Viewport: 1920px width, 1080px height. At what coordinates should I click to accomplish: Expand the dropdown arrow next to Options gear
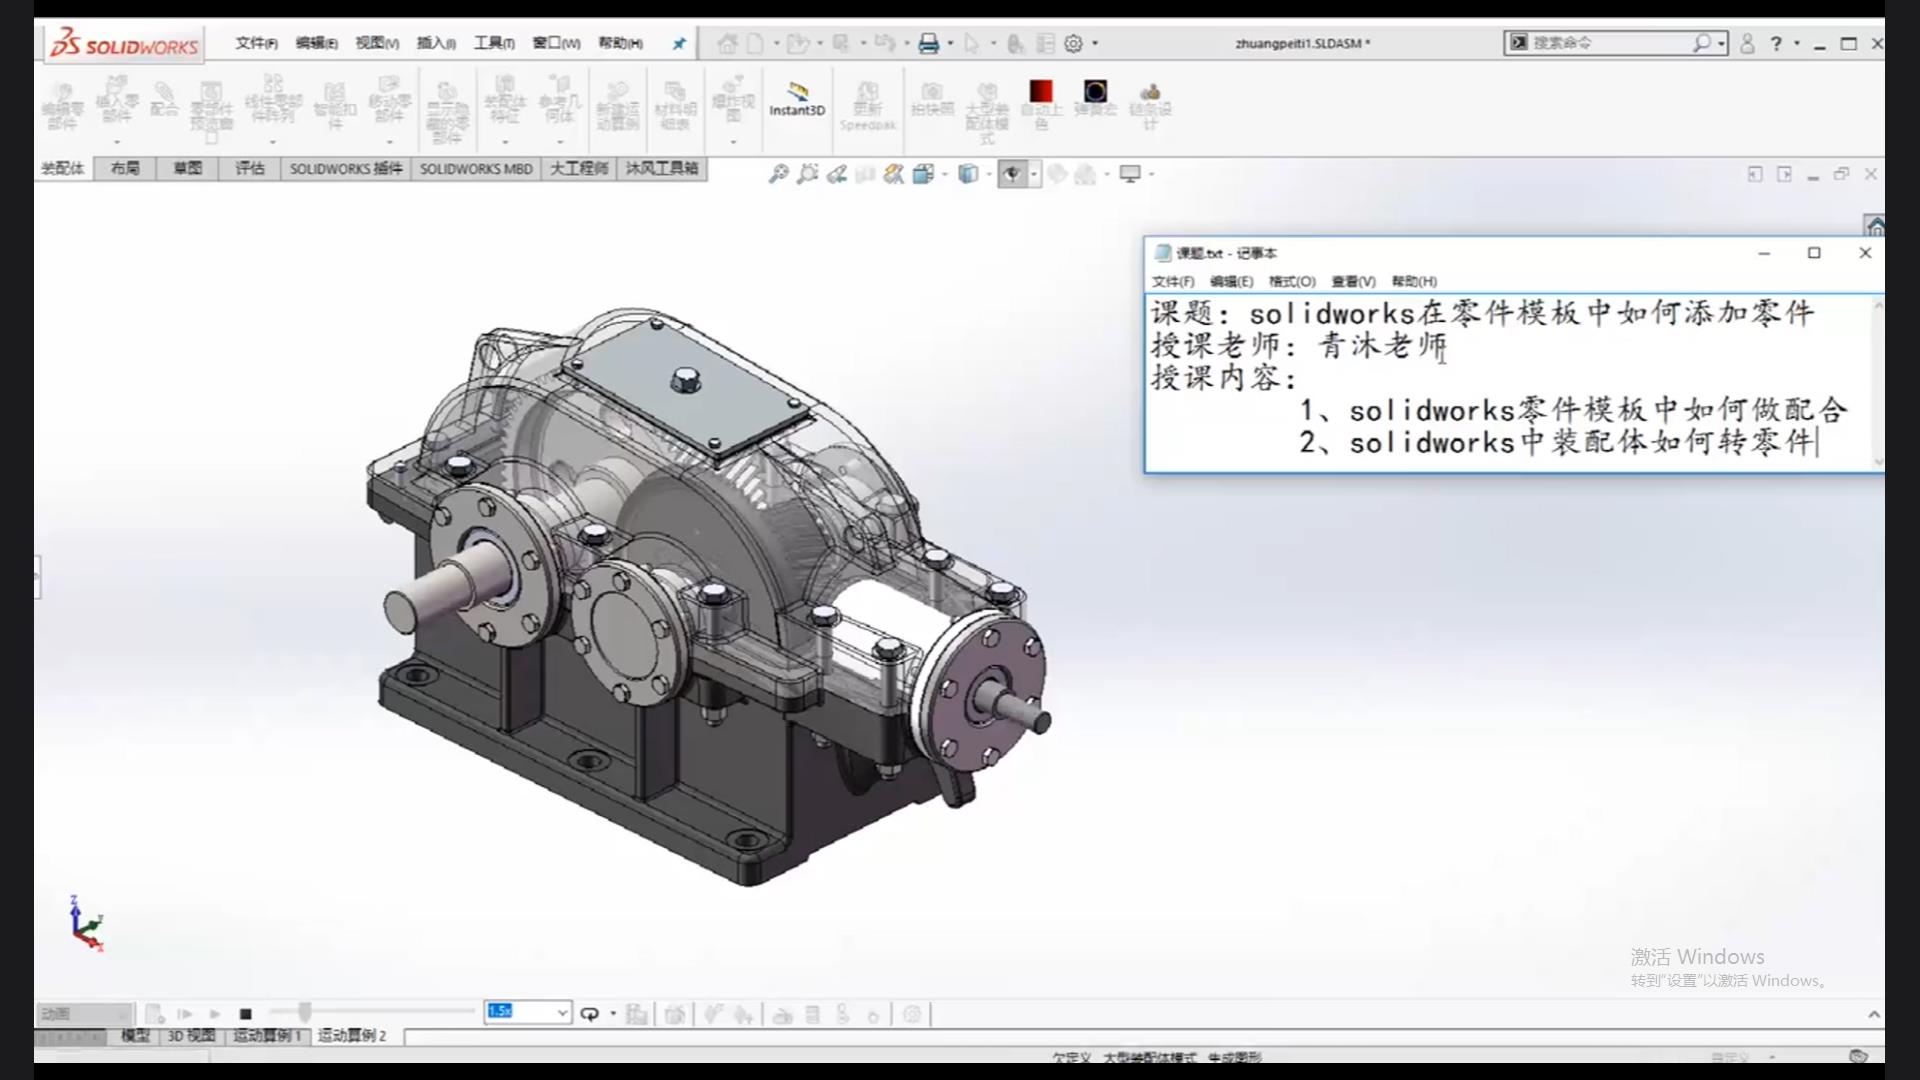[x=1095, y=43]
